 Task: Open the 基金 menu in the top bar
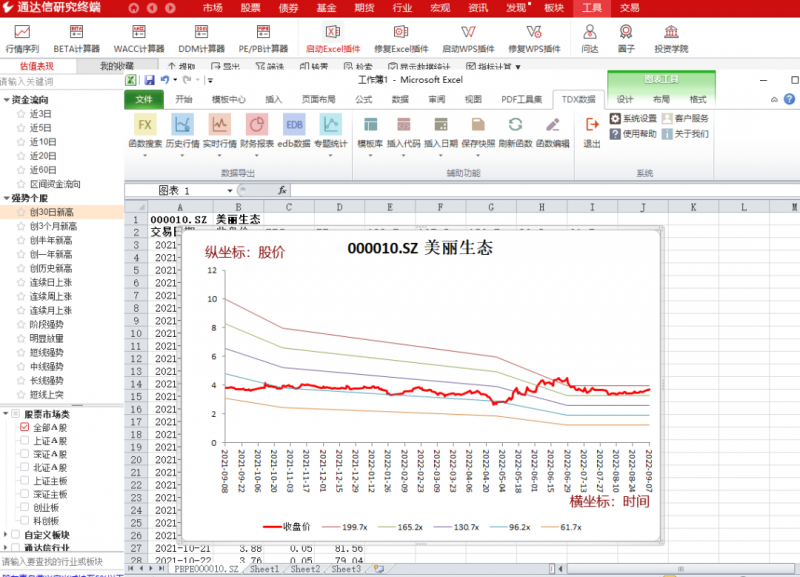(326, 8)
